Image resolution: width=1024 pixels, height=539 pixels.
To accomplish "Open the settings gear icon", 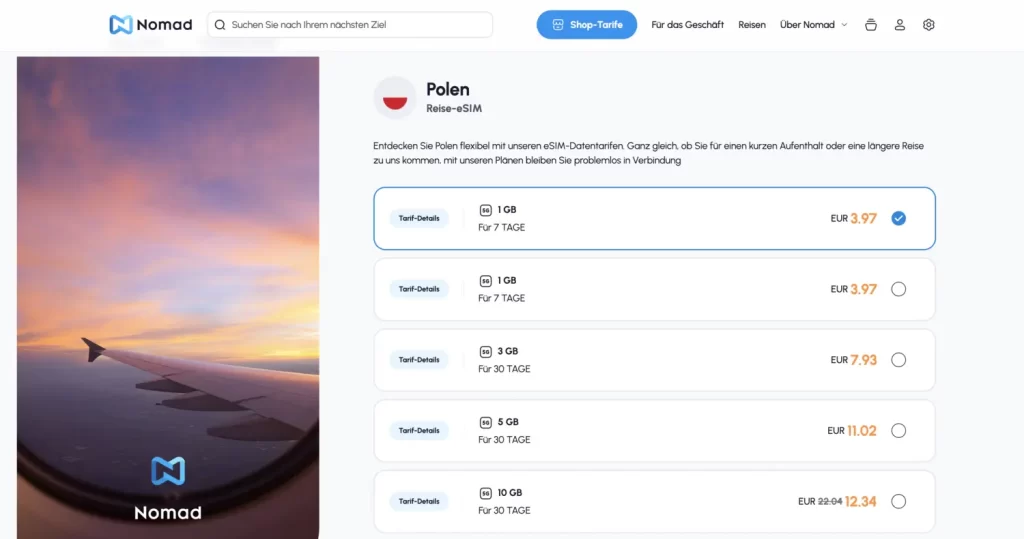I will pyautogui.click(x=929, y=25).
